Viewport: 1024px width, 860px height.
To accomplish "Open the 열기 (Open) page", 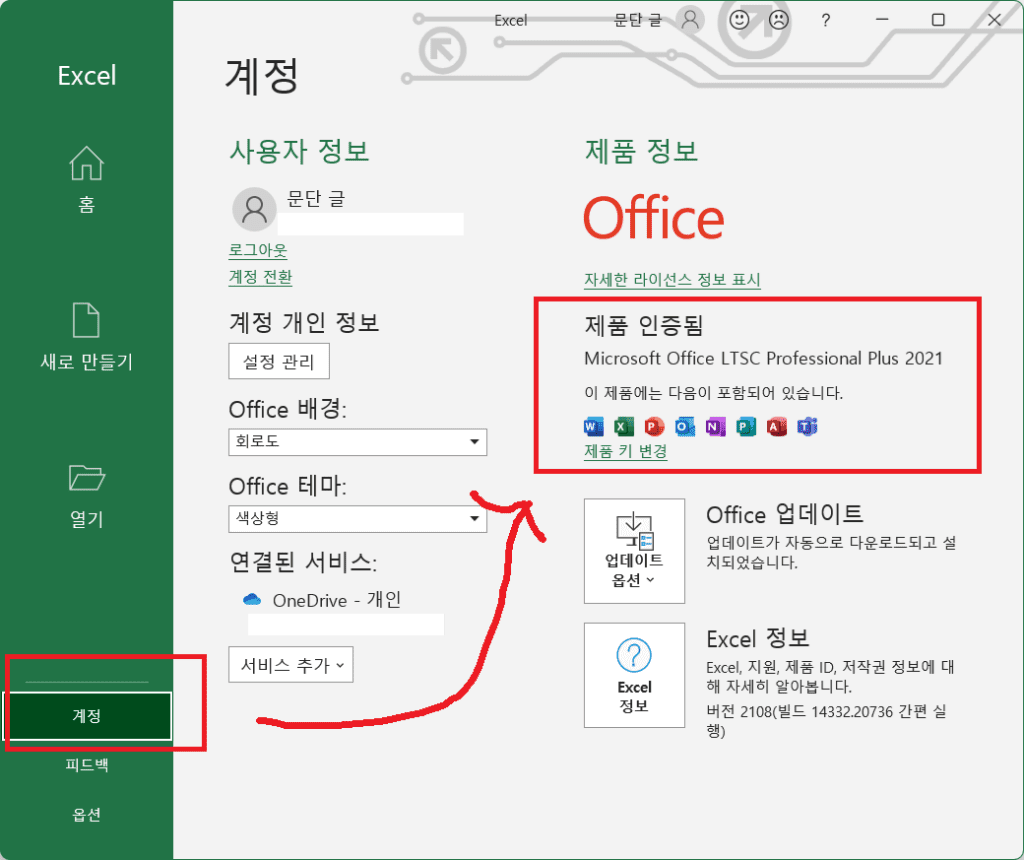I will coord(86,496).
